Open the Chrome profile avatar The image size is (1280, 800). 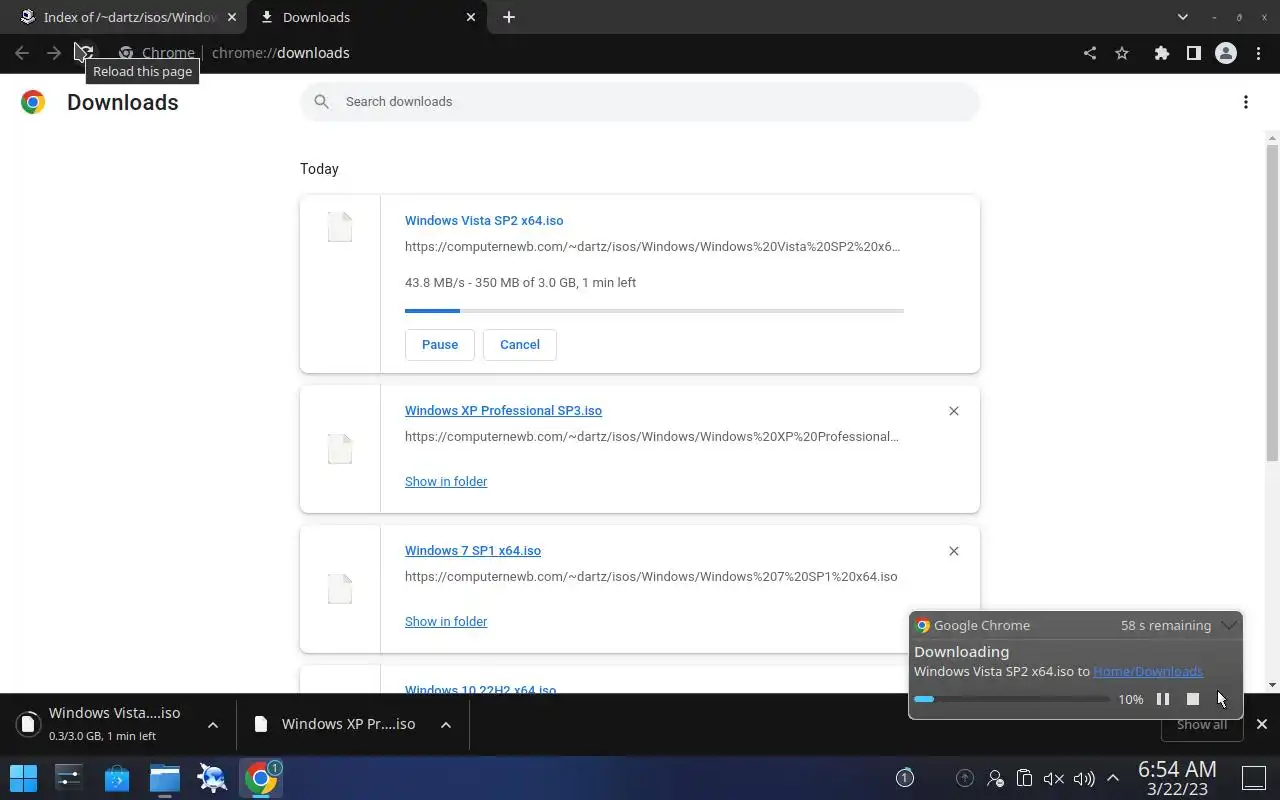(1226, 53)
